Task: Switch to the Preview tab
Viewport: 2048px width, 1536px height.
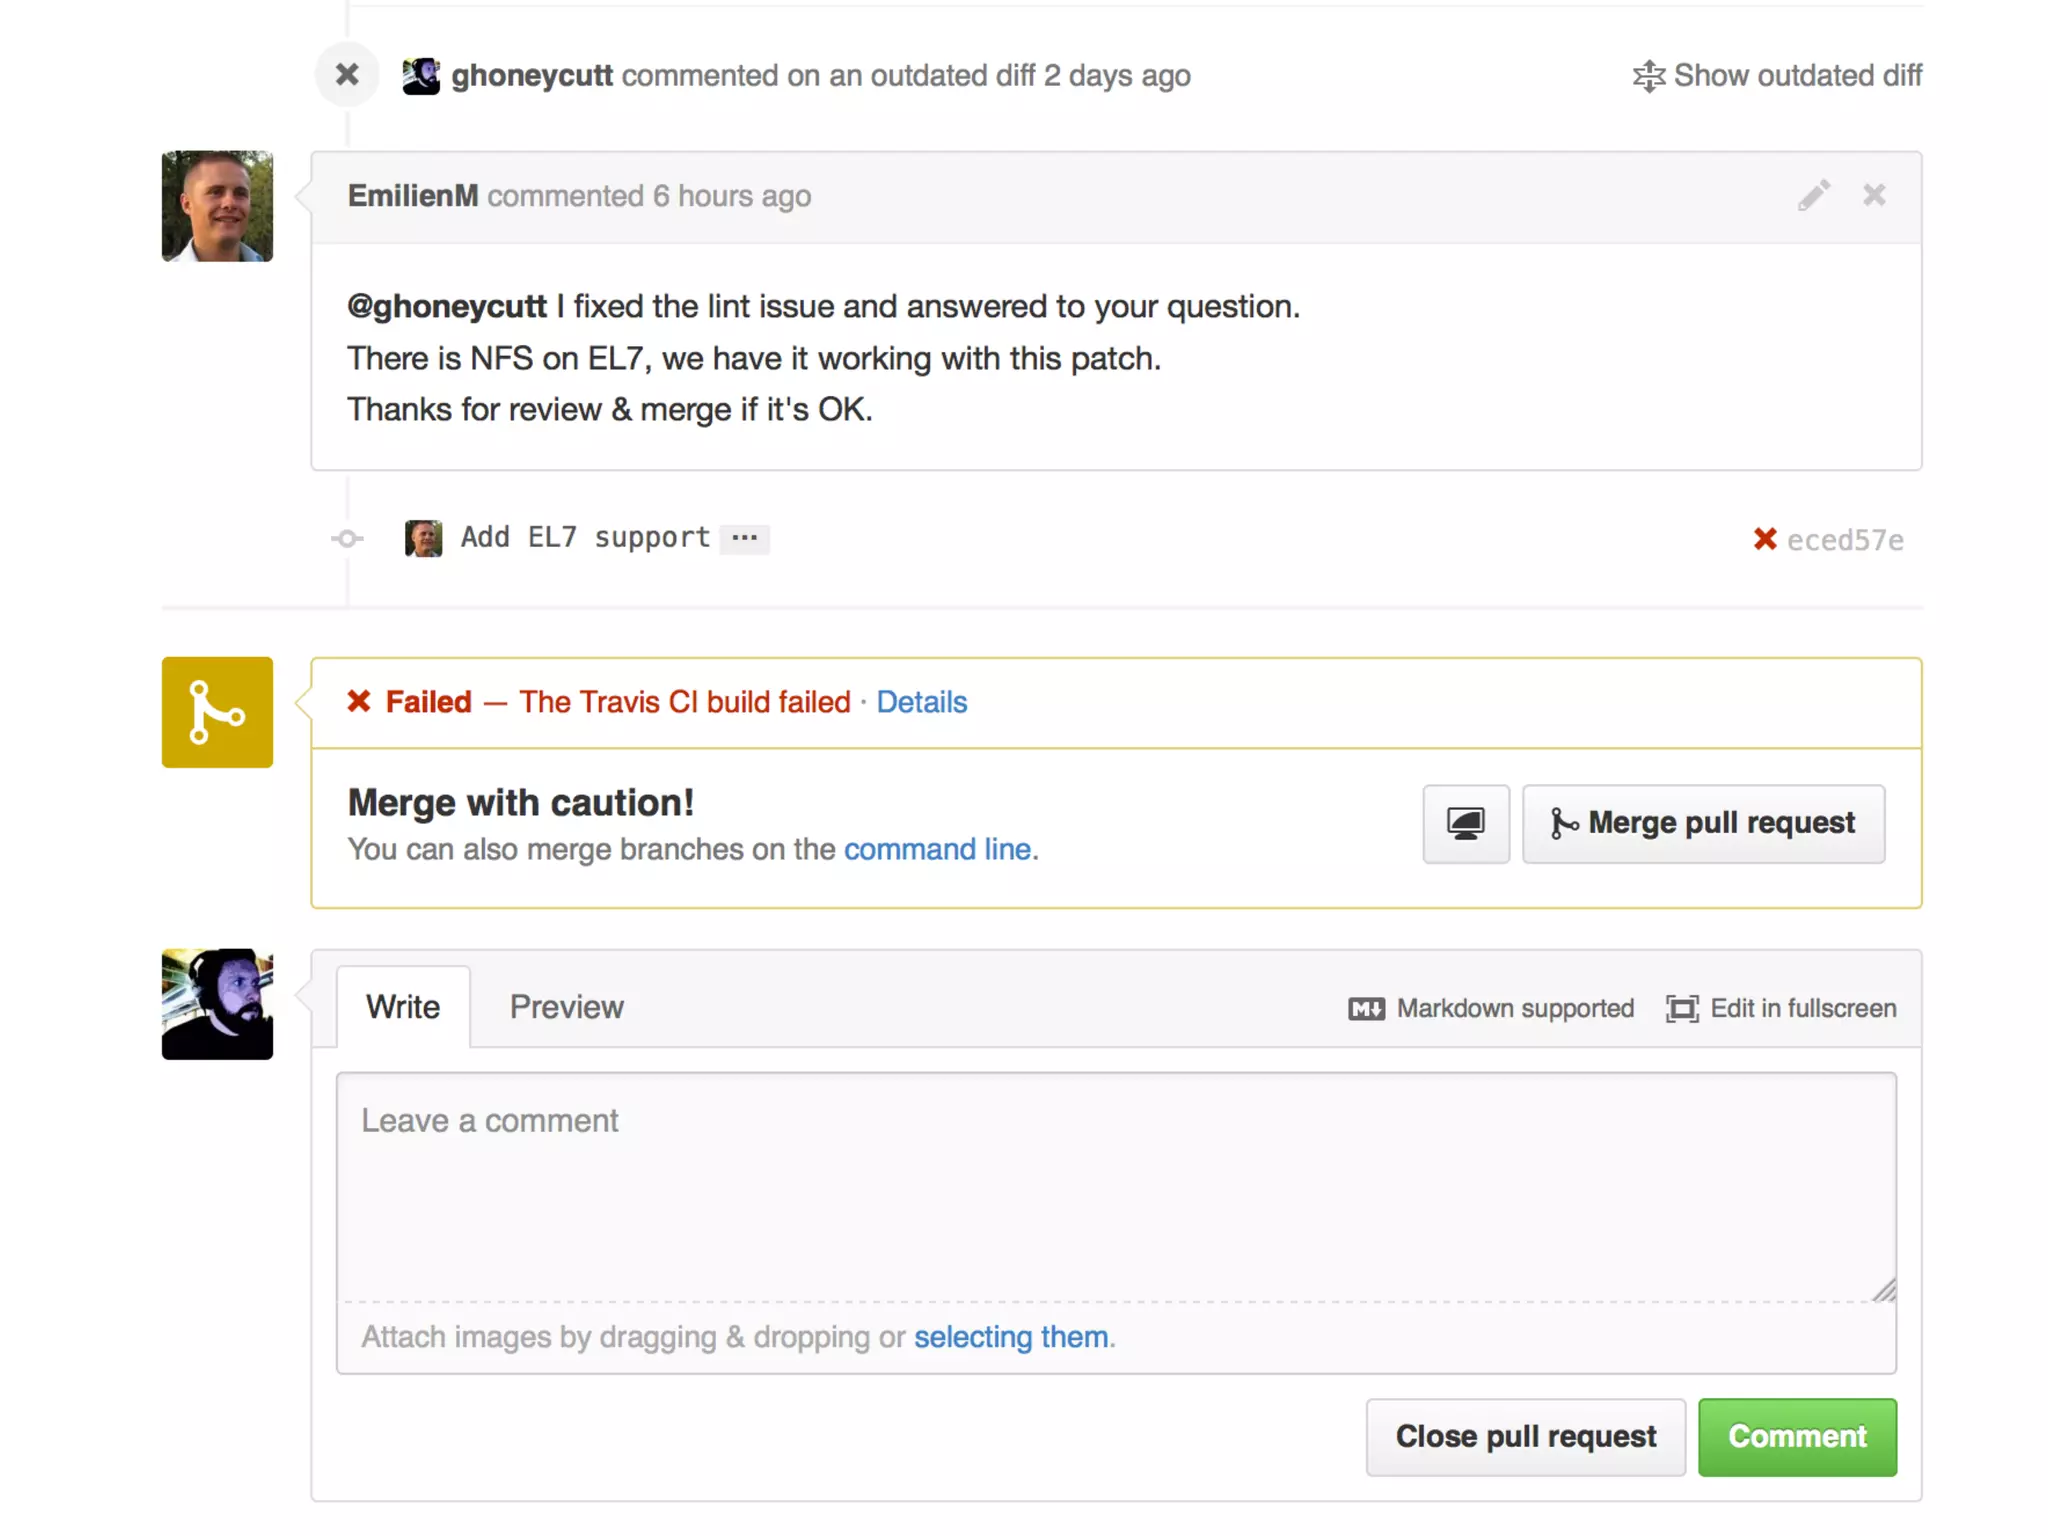Action: tap(566, 1007)
